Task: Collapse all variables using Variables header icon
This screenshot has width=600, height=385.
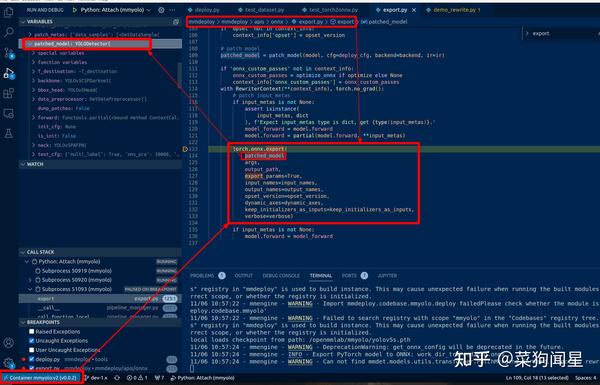Action: point(176,22)
